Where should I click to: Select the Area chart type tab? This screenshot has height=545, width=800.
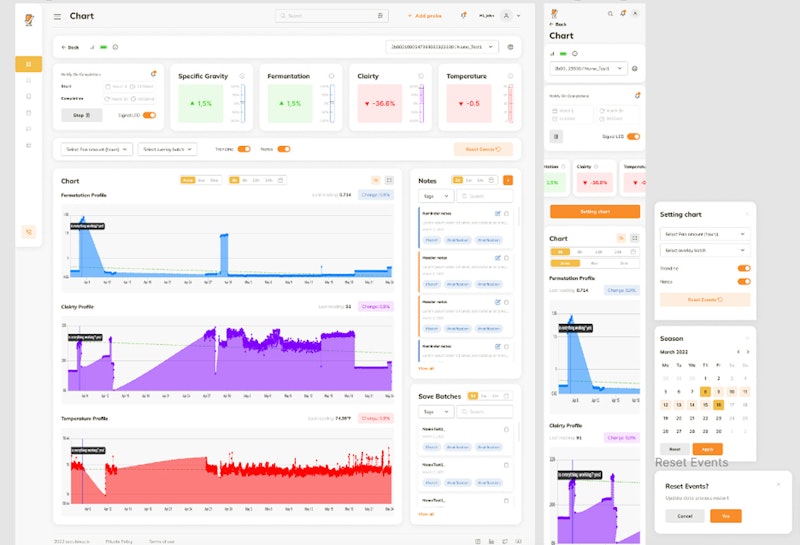click(x=188, y=180)
